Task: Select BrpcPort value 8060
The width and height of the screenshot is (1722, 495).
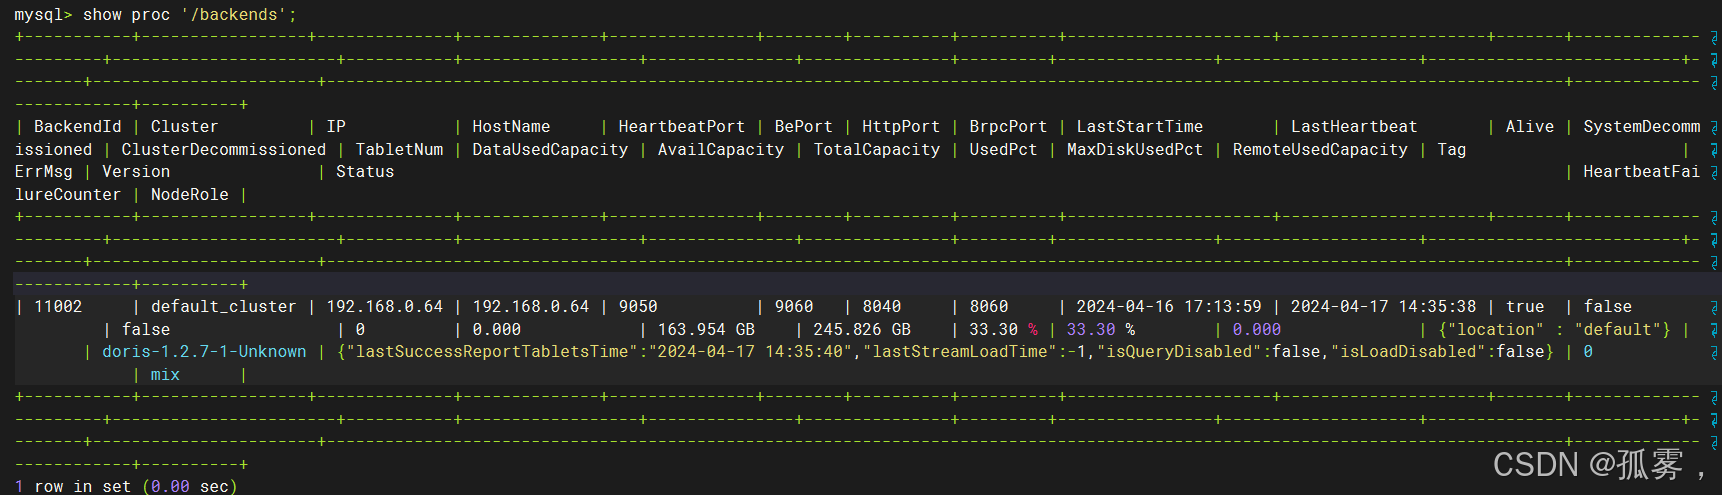Action: pyautogui.click(x=989, y=307)
